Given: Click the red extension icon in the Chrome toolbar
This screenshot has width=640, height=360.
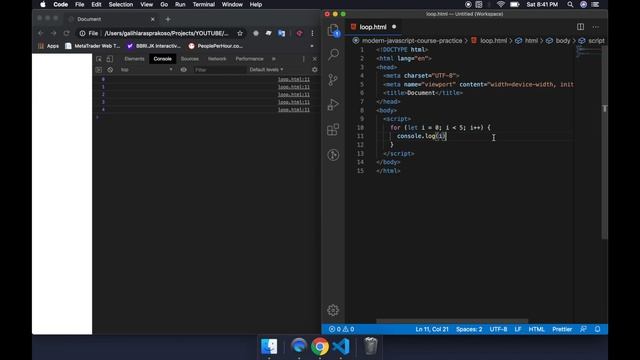Looking at the screenshot, I should click(299, 33).
